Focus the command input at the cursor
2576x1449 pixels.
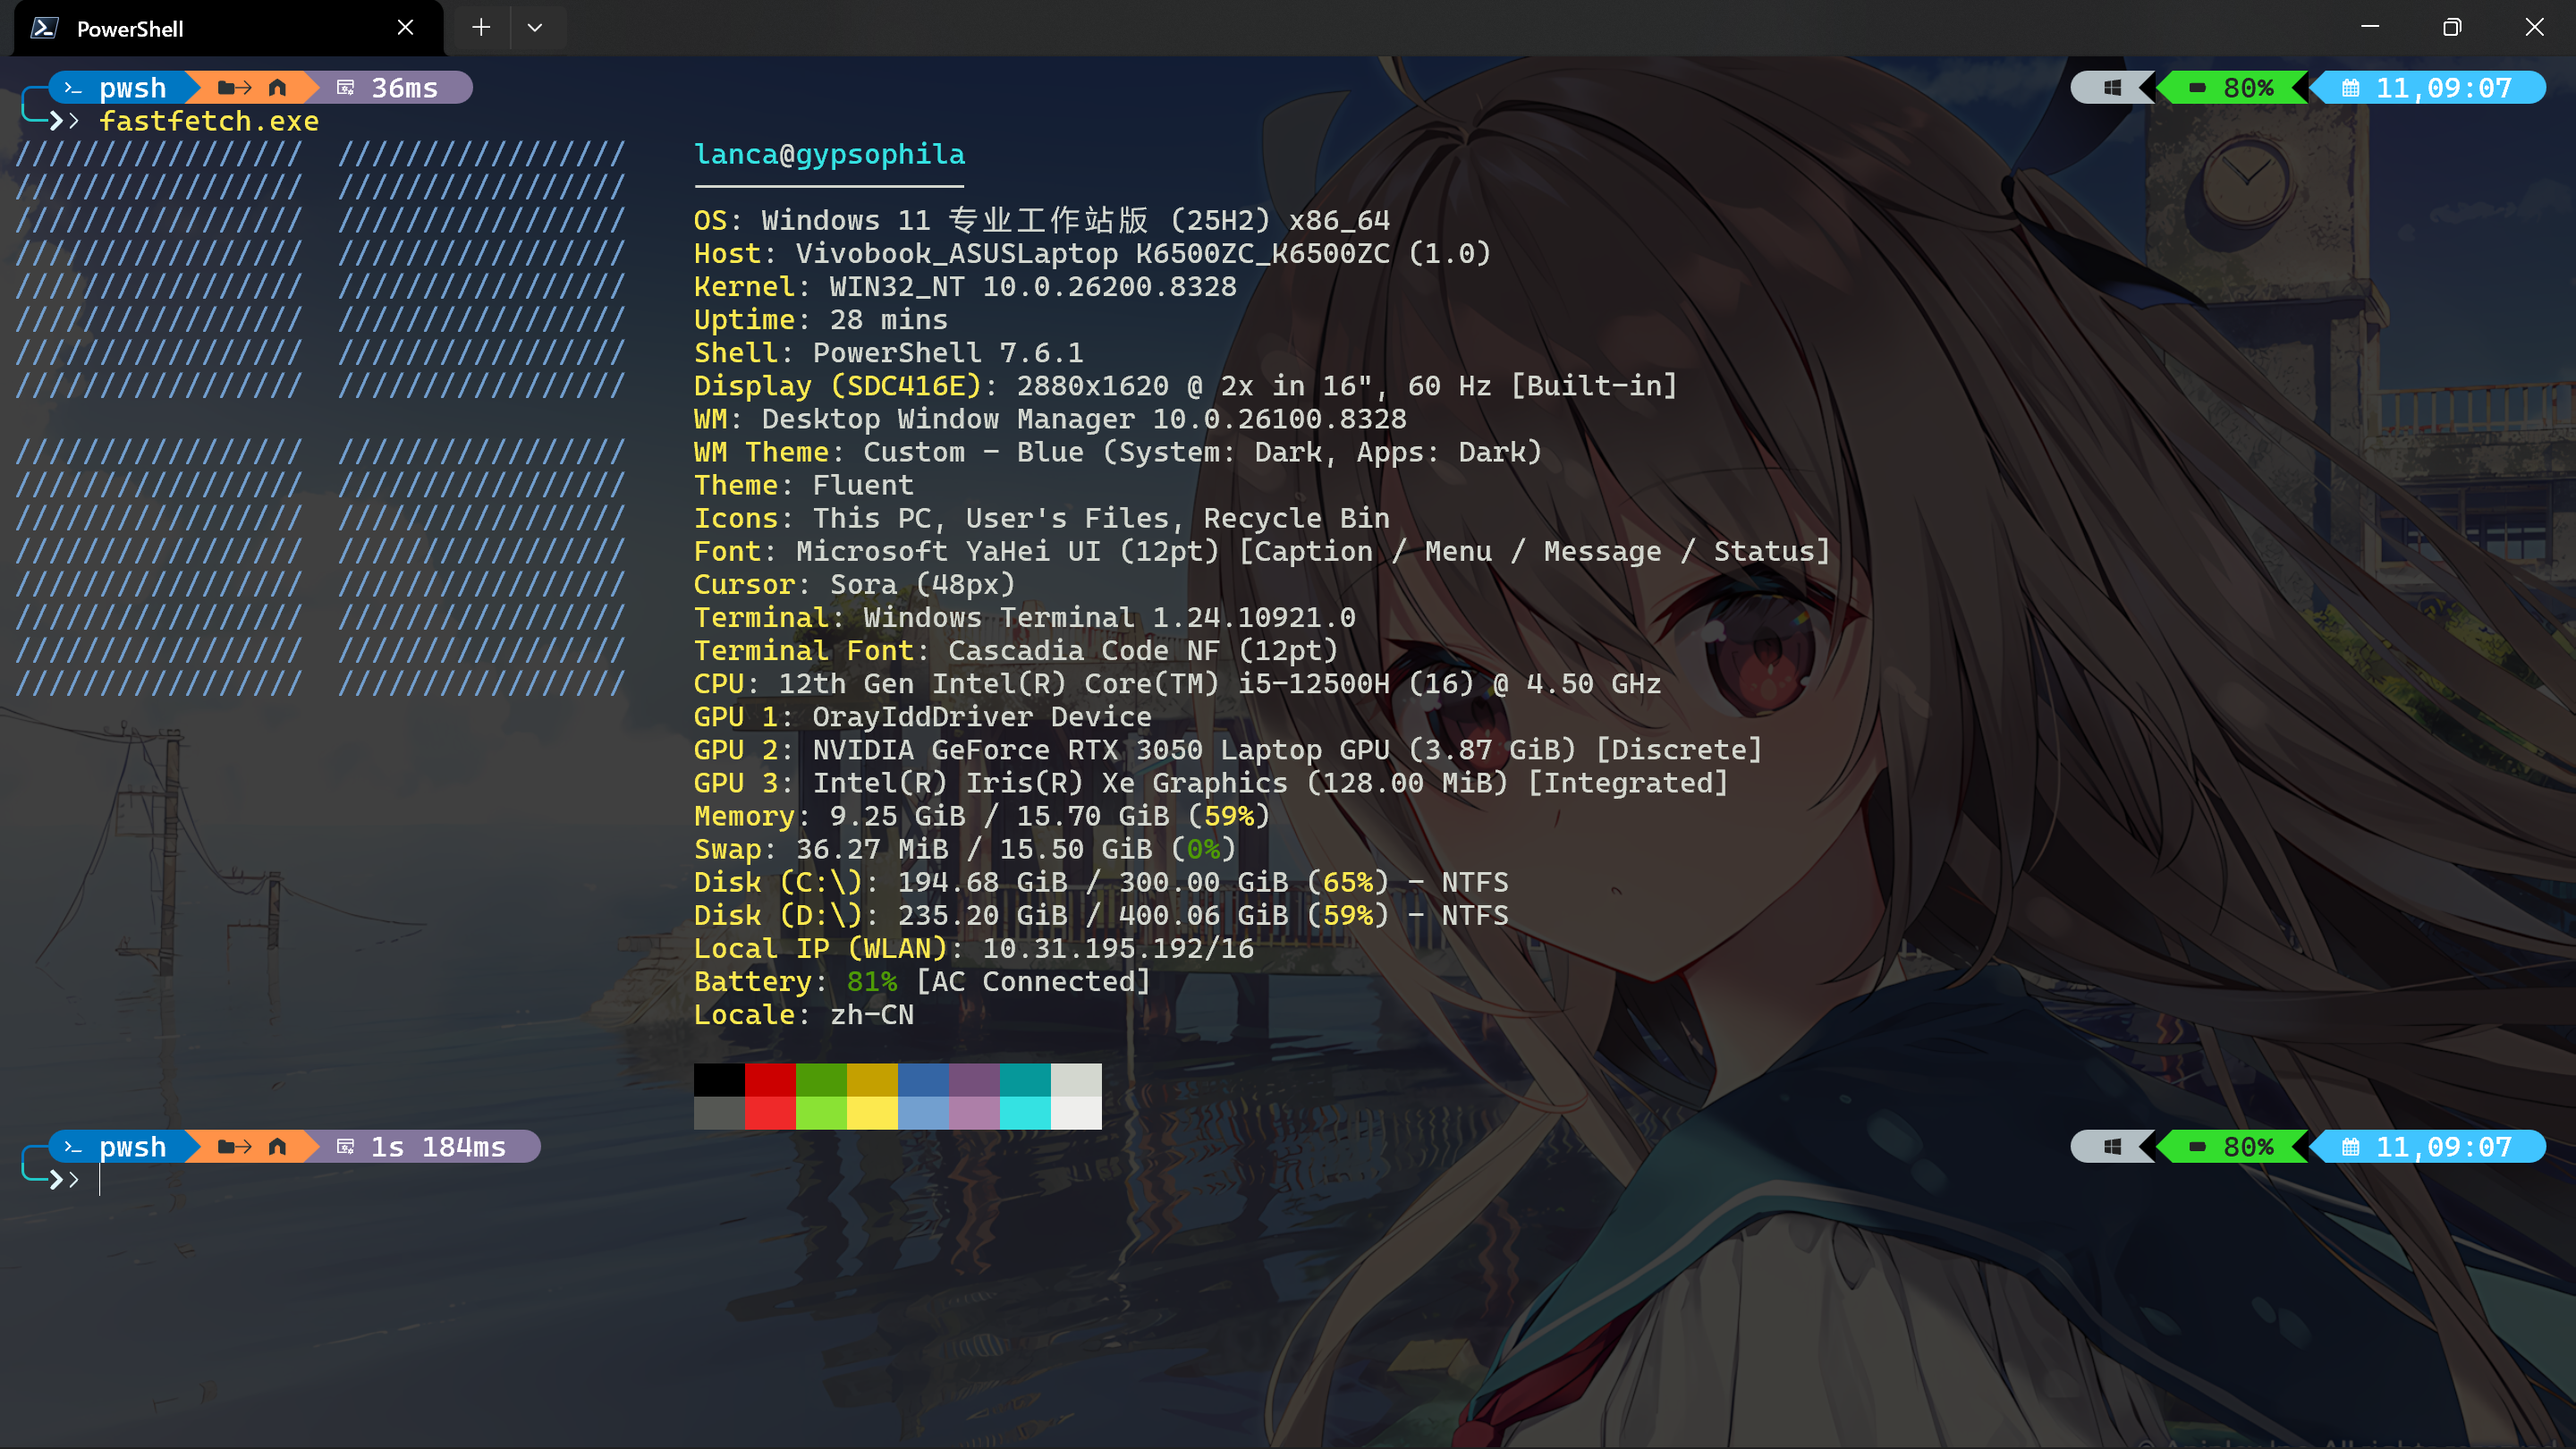(100, 1180)
